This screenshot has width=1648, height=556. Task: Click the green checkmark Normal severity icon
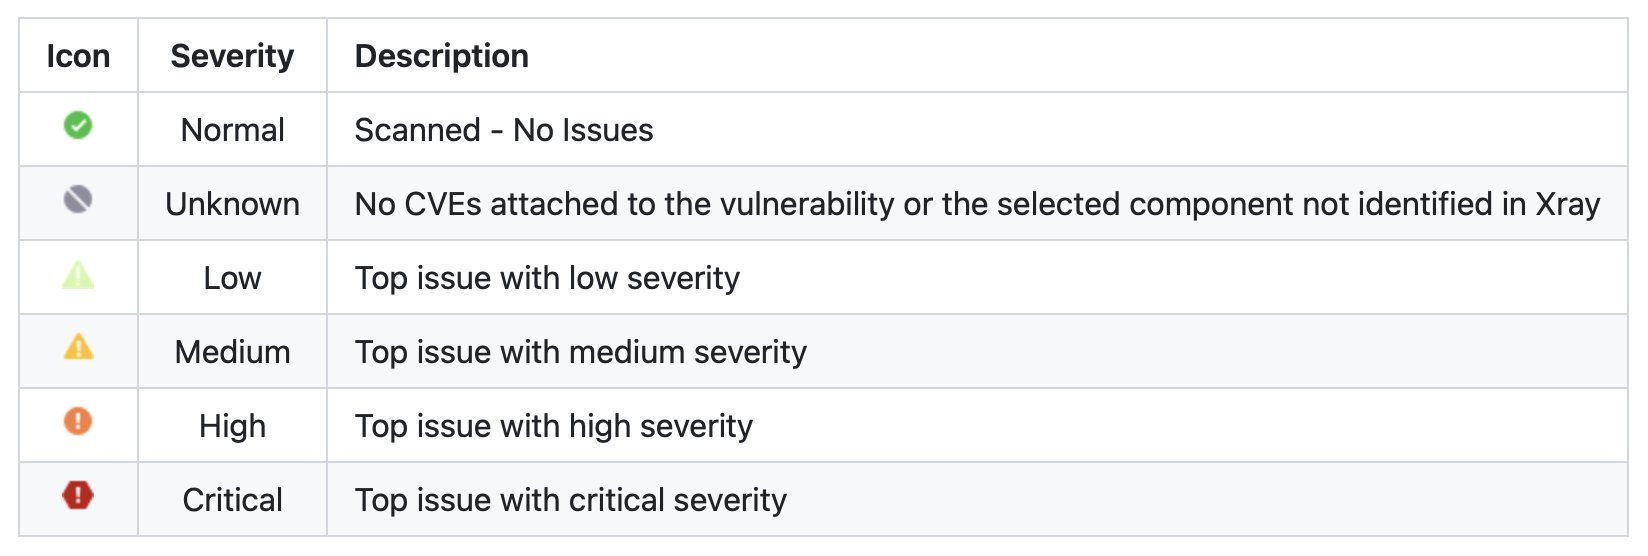point(78,126)
